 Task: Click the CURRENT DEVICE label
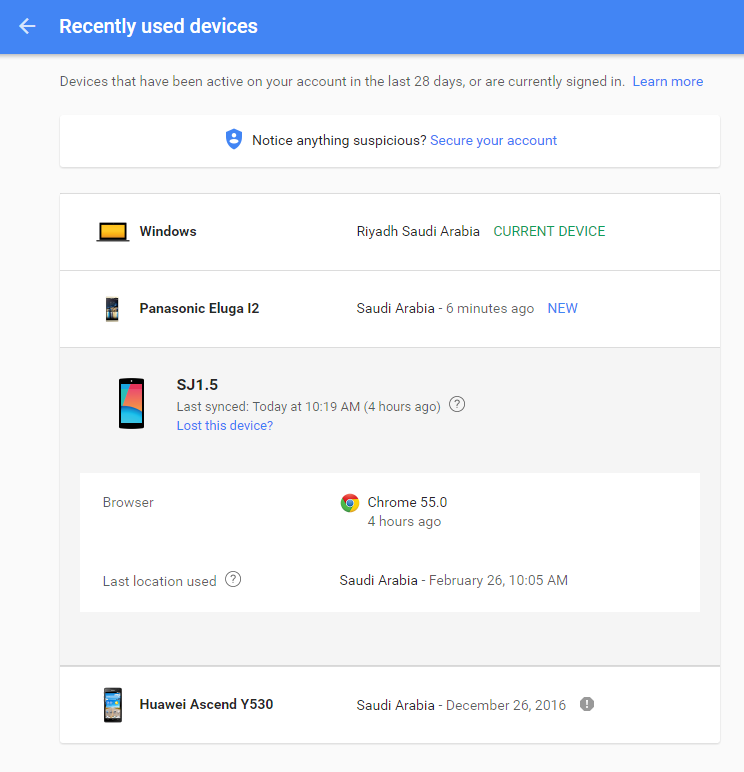[x=549, y=231]
